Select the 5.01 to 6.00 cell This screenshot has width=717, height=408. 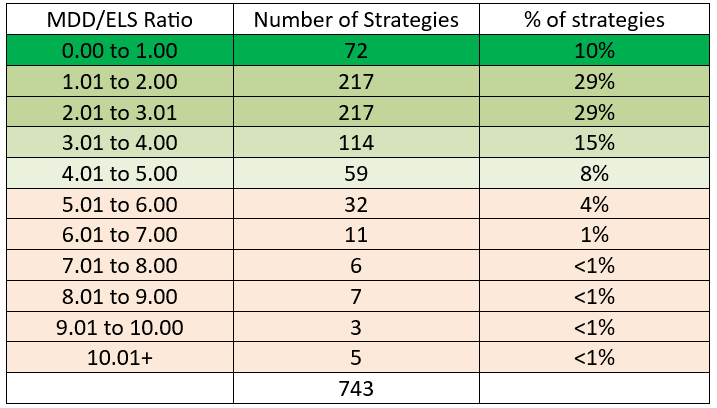120,204
